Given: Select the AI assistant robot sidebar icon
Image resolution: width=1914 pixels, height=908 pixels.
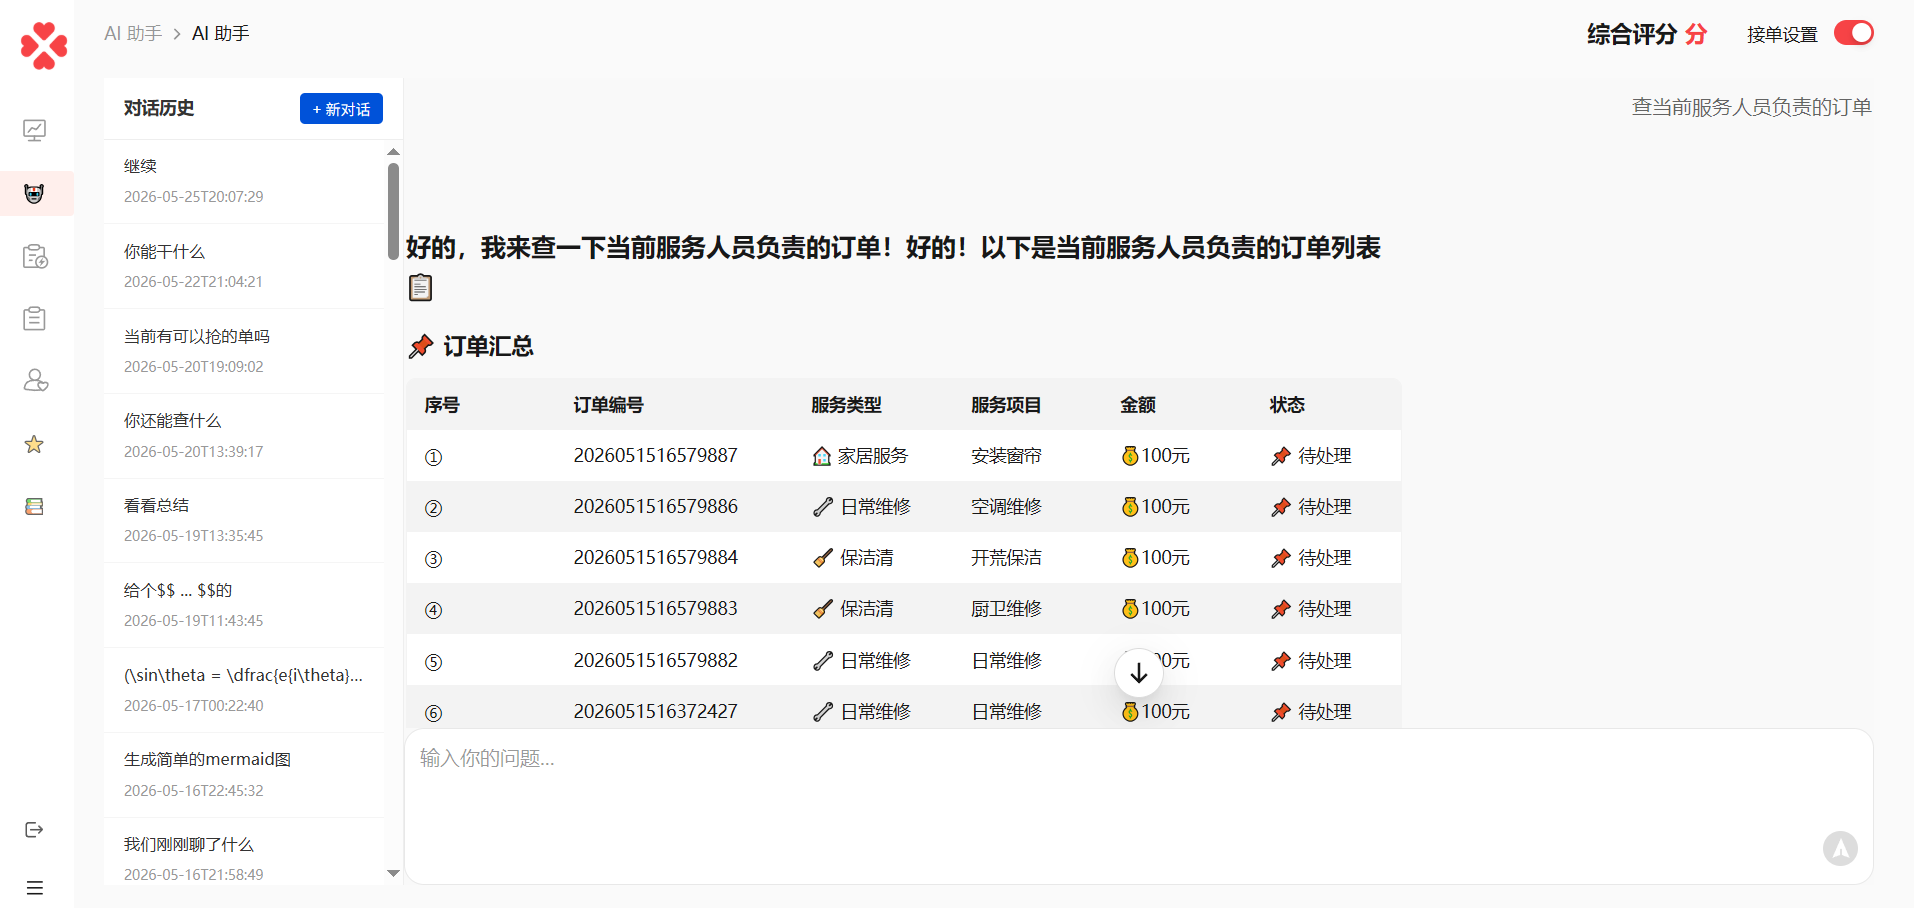Looking at the screenshot, I should pyautogui.click(x=35, y=193).
